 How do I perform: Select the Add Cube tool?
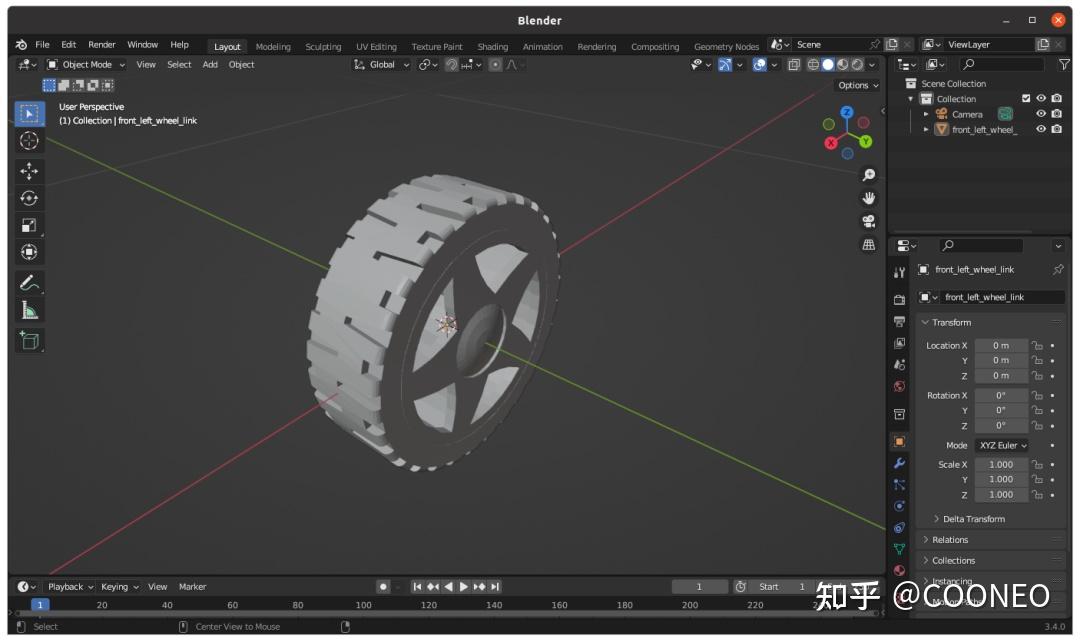[29, 340]
